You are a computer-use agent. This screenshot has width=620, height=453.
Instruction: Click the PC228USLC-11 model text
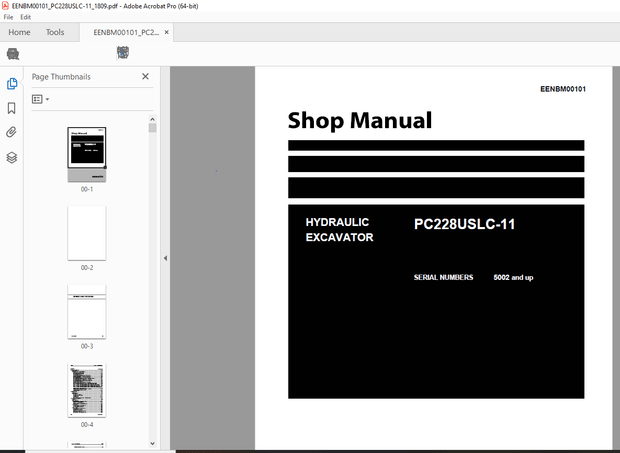[x=465, y=224]
